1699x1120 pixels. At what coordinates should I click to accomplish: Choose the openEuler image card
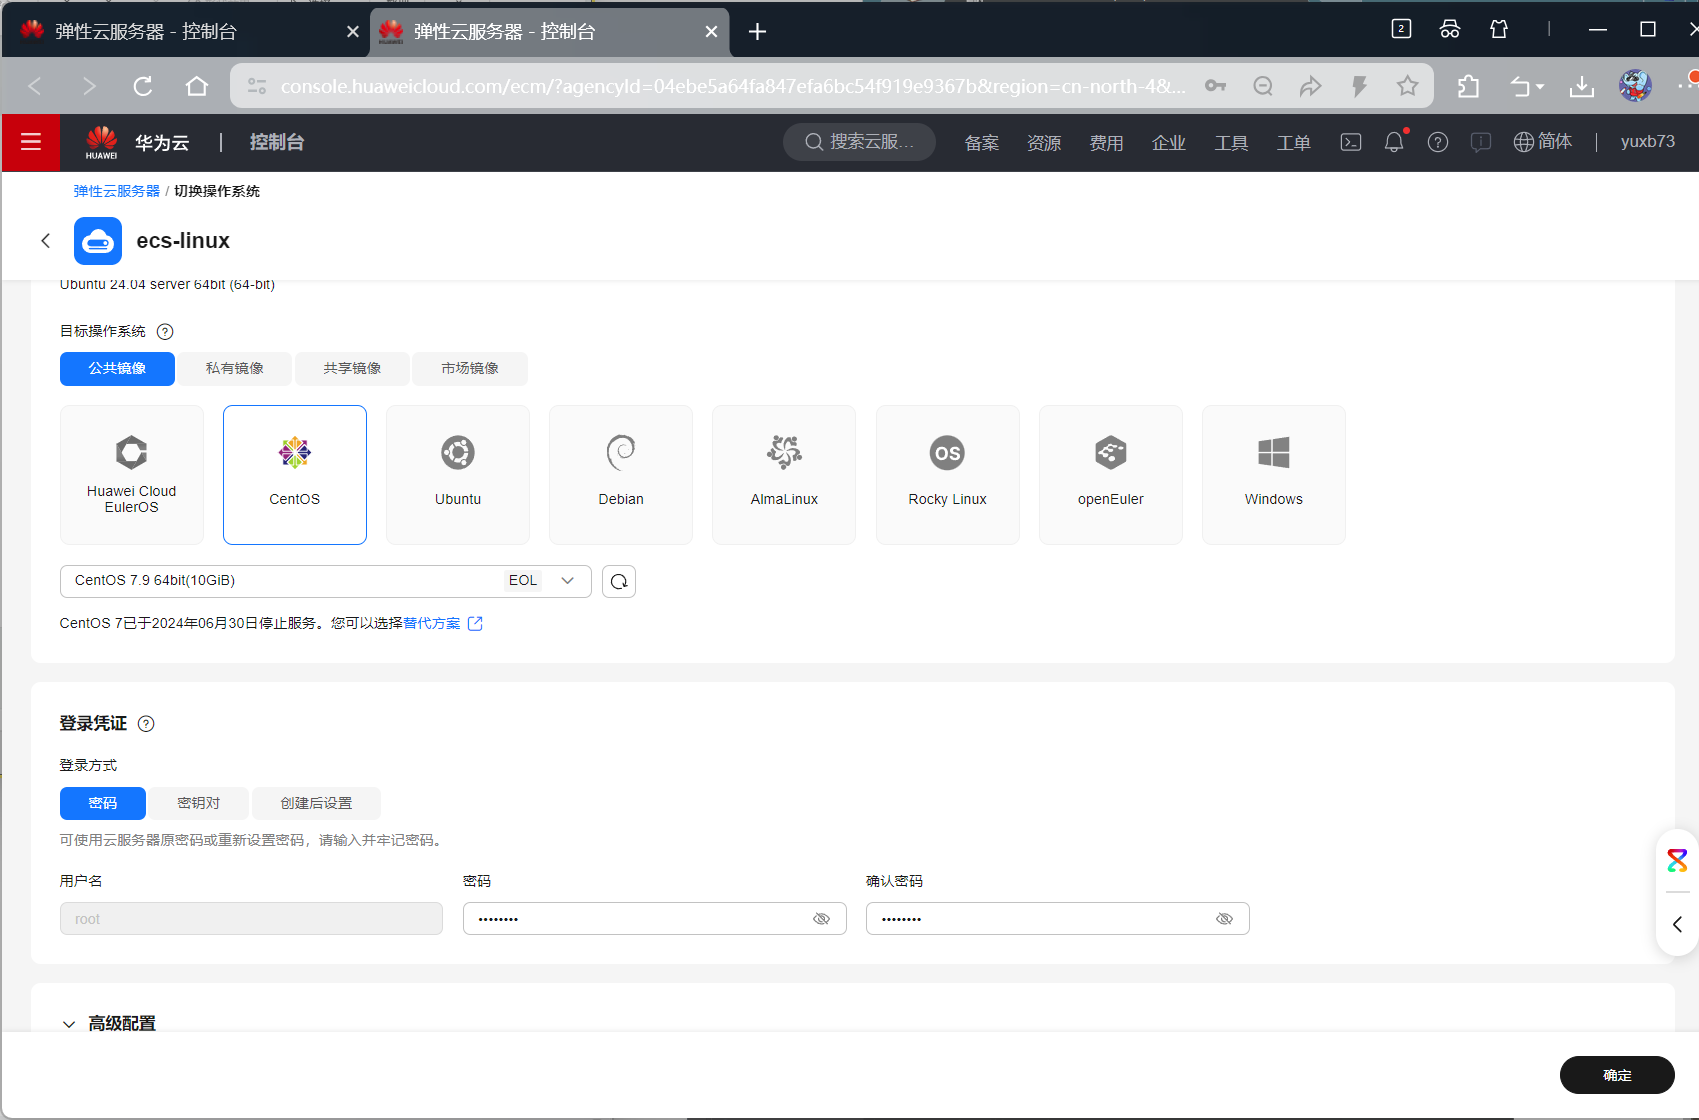tap(1111, 475)
